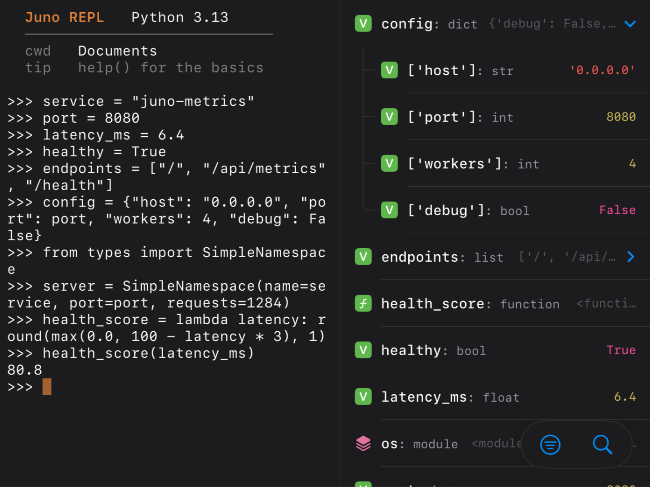Click the False debug value
Screen dimensions: 650x487
pos(617,210)
